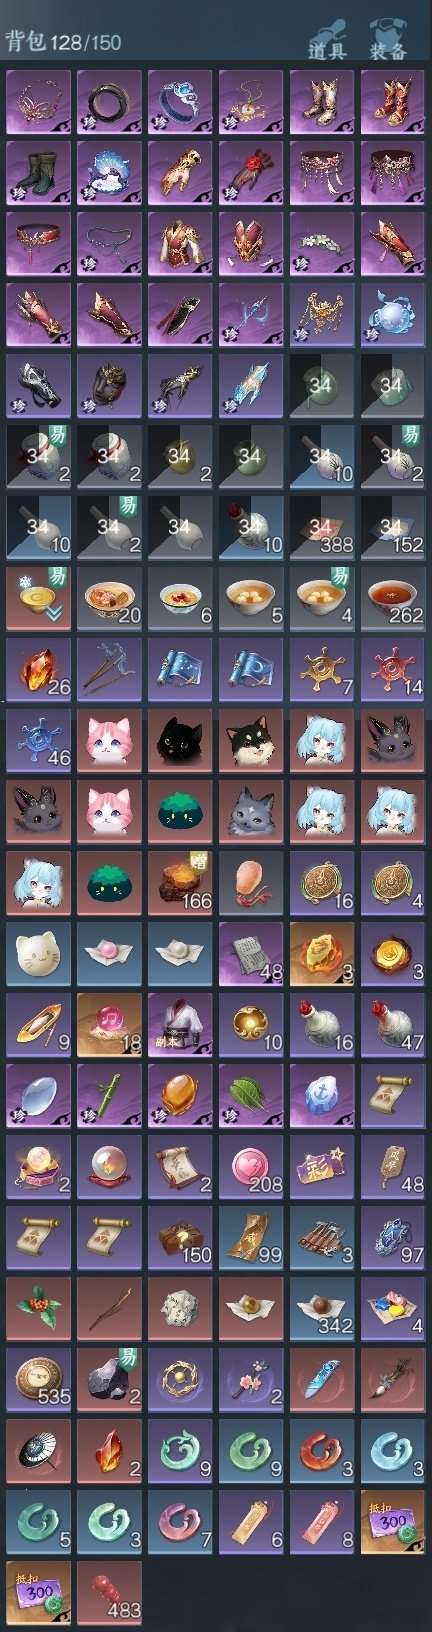The image size is (432, 1632).
Task: Click the 背包 128/150 capacity label
Action: (x=63, y=42)
